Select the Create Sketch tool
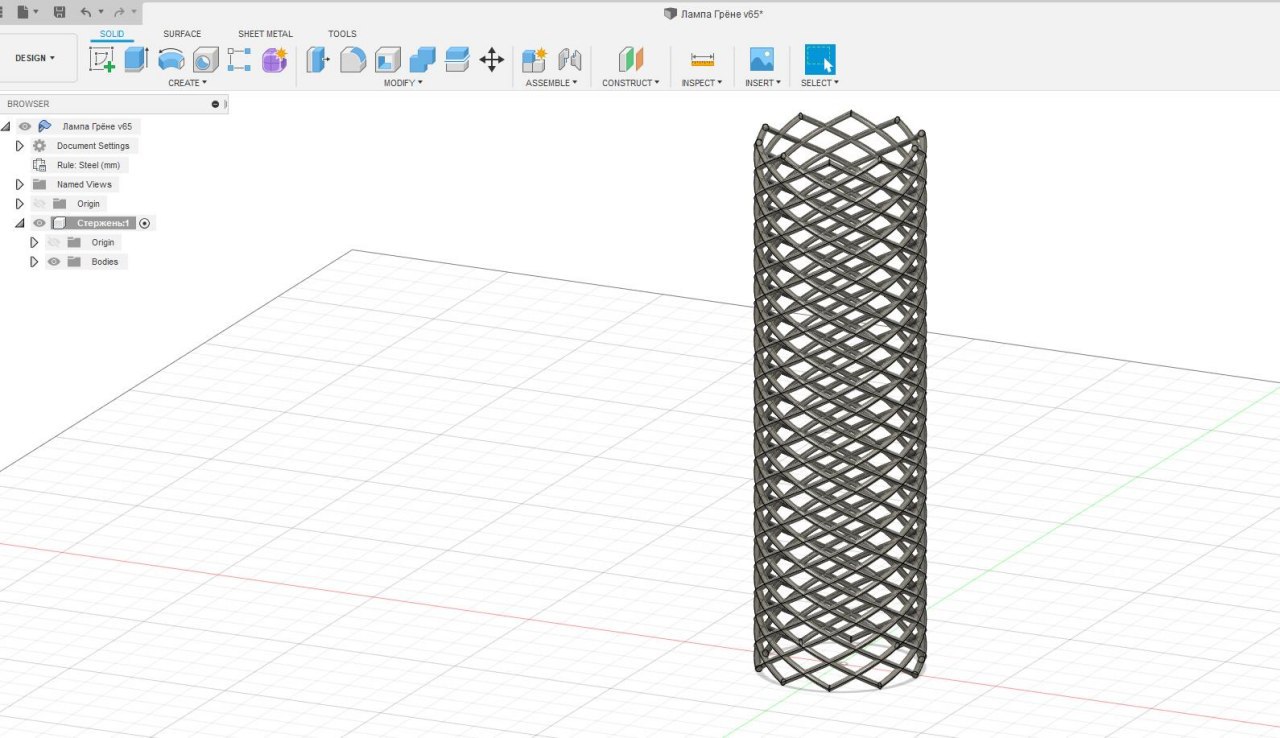This screenshot has height=738, width=1280. [x=102, y=60]
